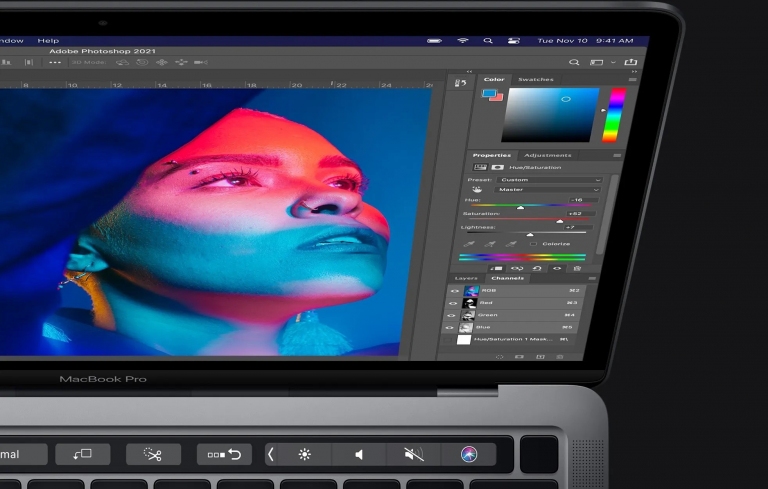Delete adjustment using Properties trash icon
Image resolution: width=768 pixels, height=489 pixels.
(x=577, y=269)
